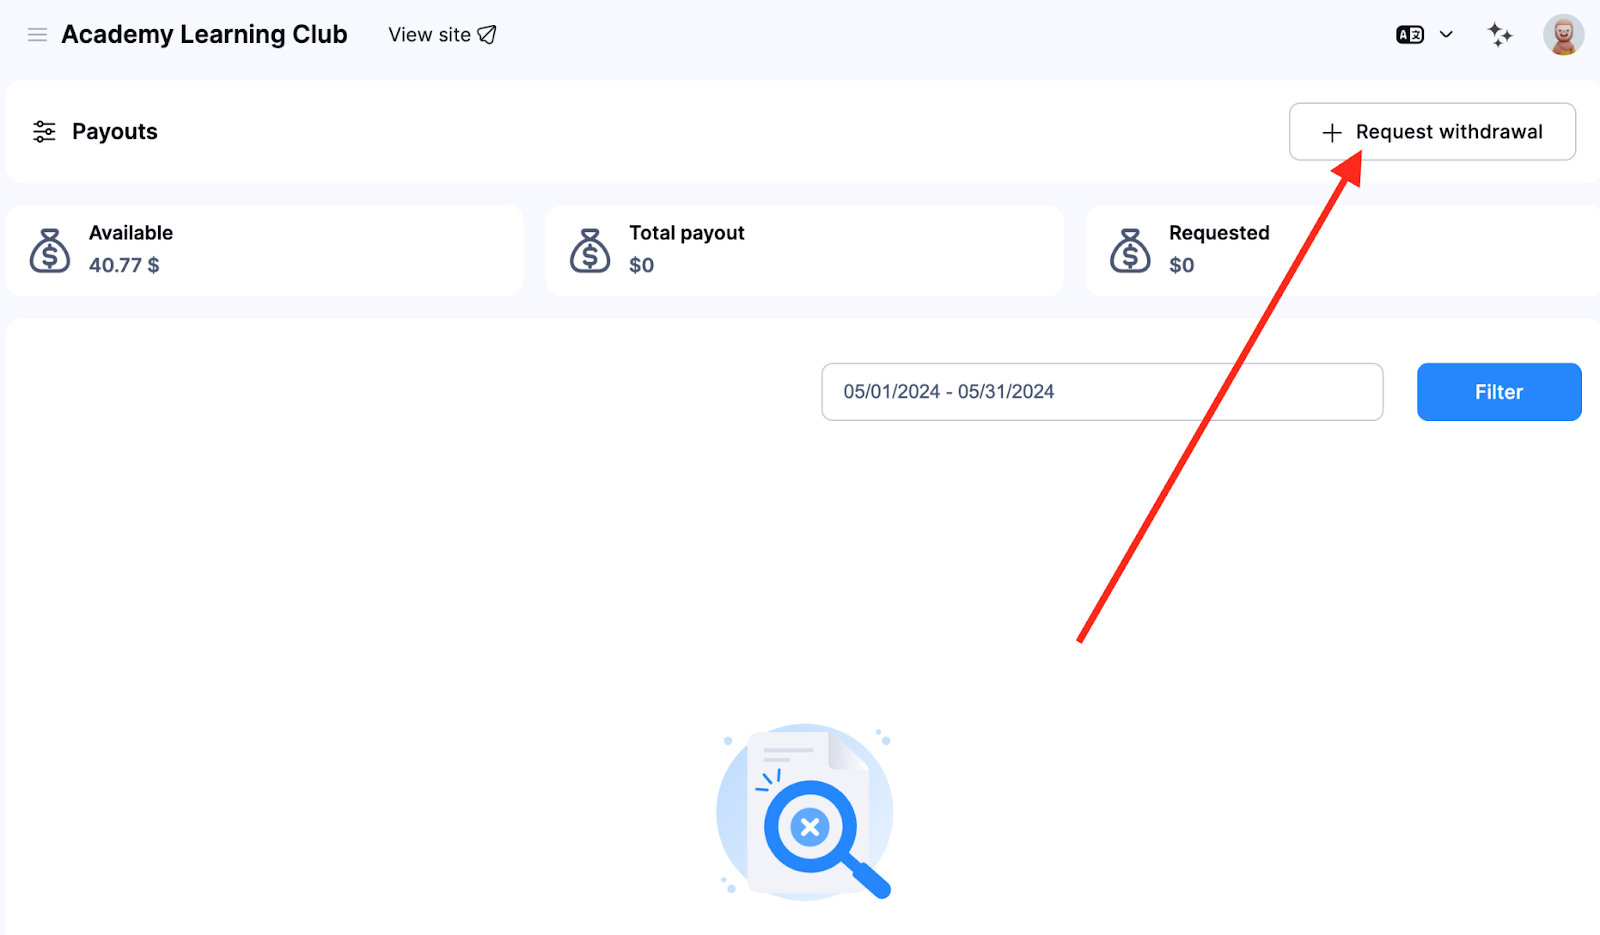Click the Total payout $0 value
The image size is (1600, 935).
pos(641,265)
